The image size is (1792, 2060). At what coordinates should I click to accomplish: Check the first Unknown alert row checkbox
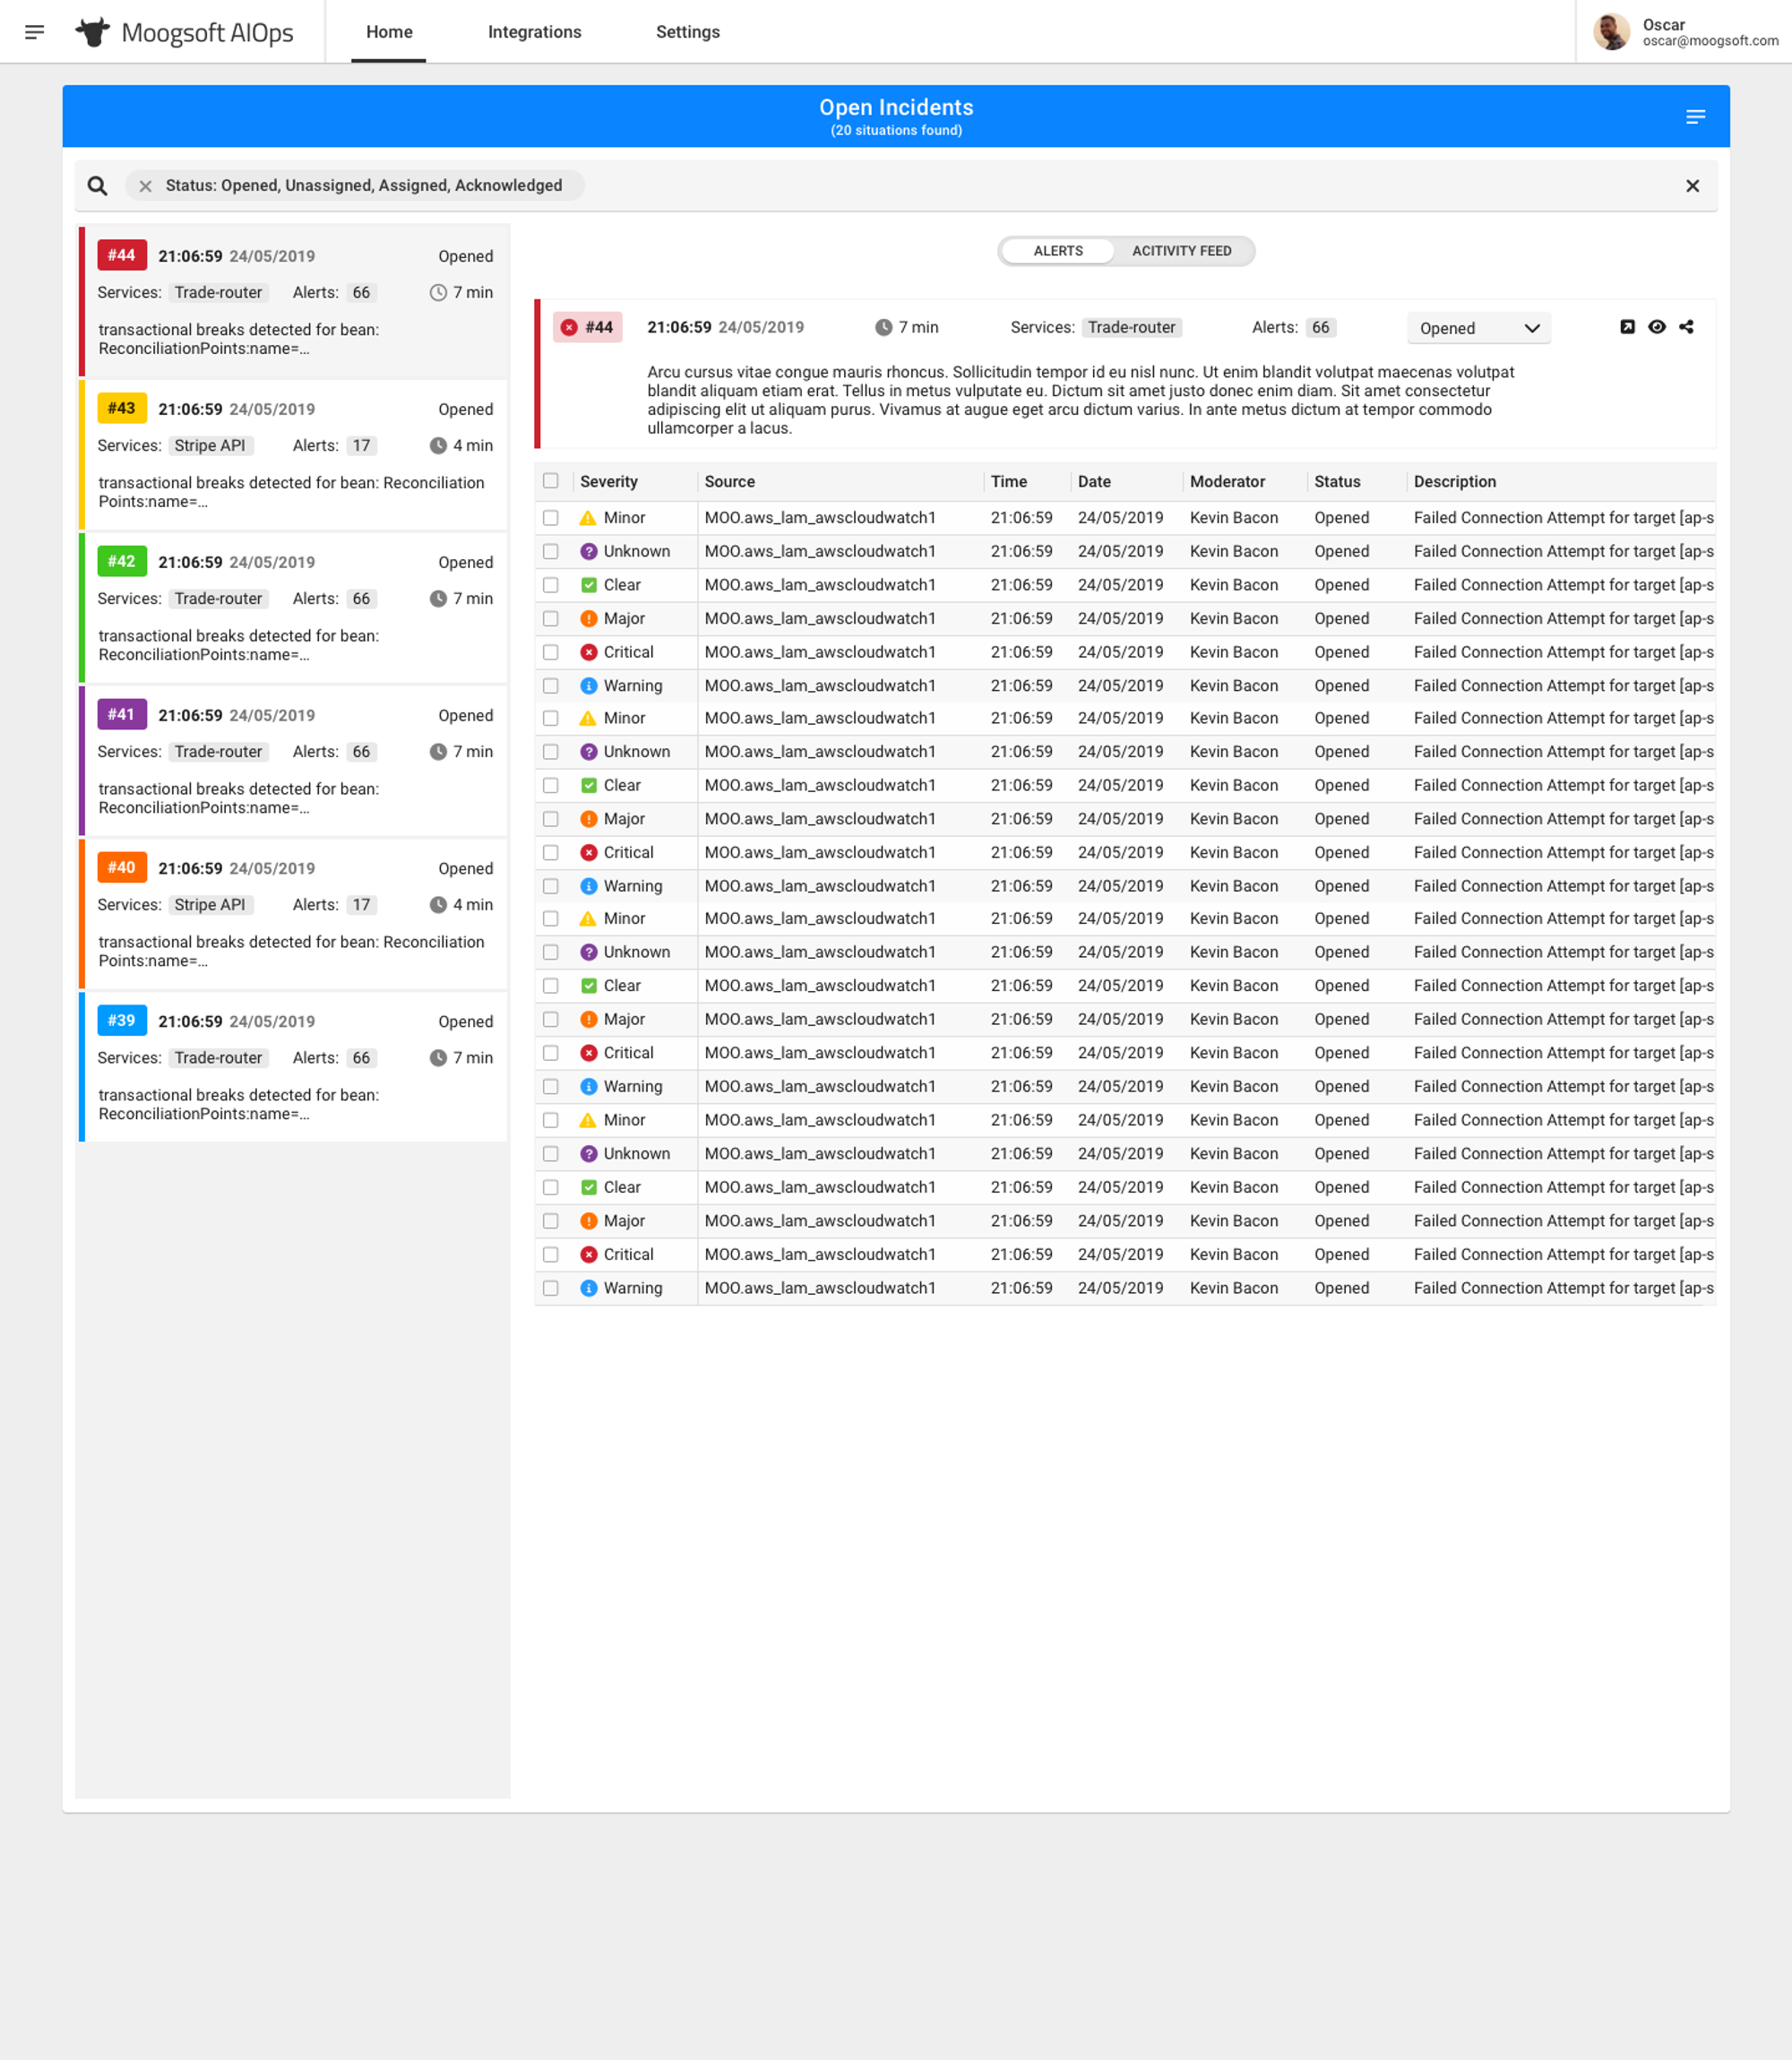coord(551,552)
